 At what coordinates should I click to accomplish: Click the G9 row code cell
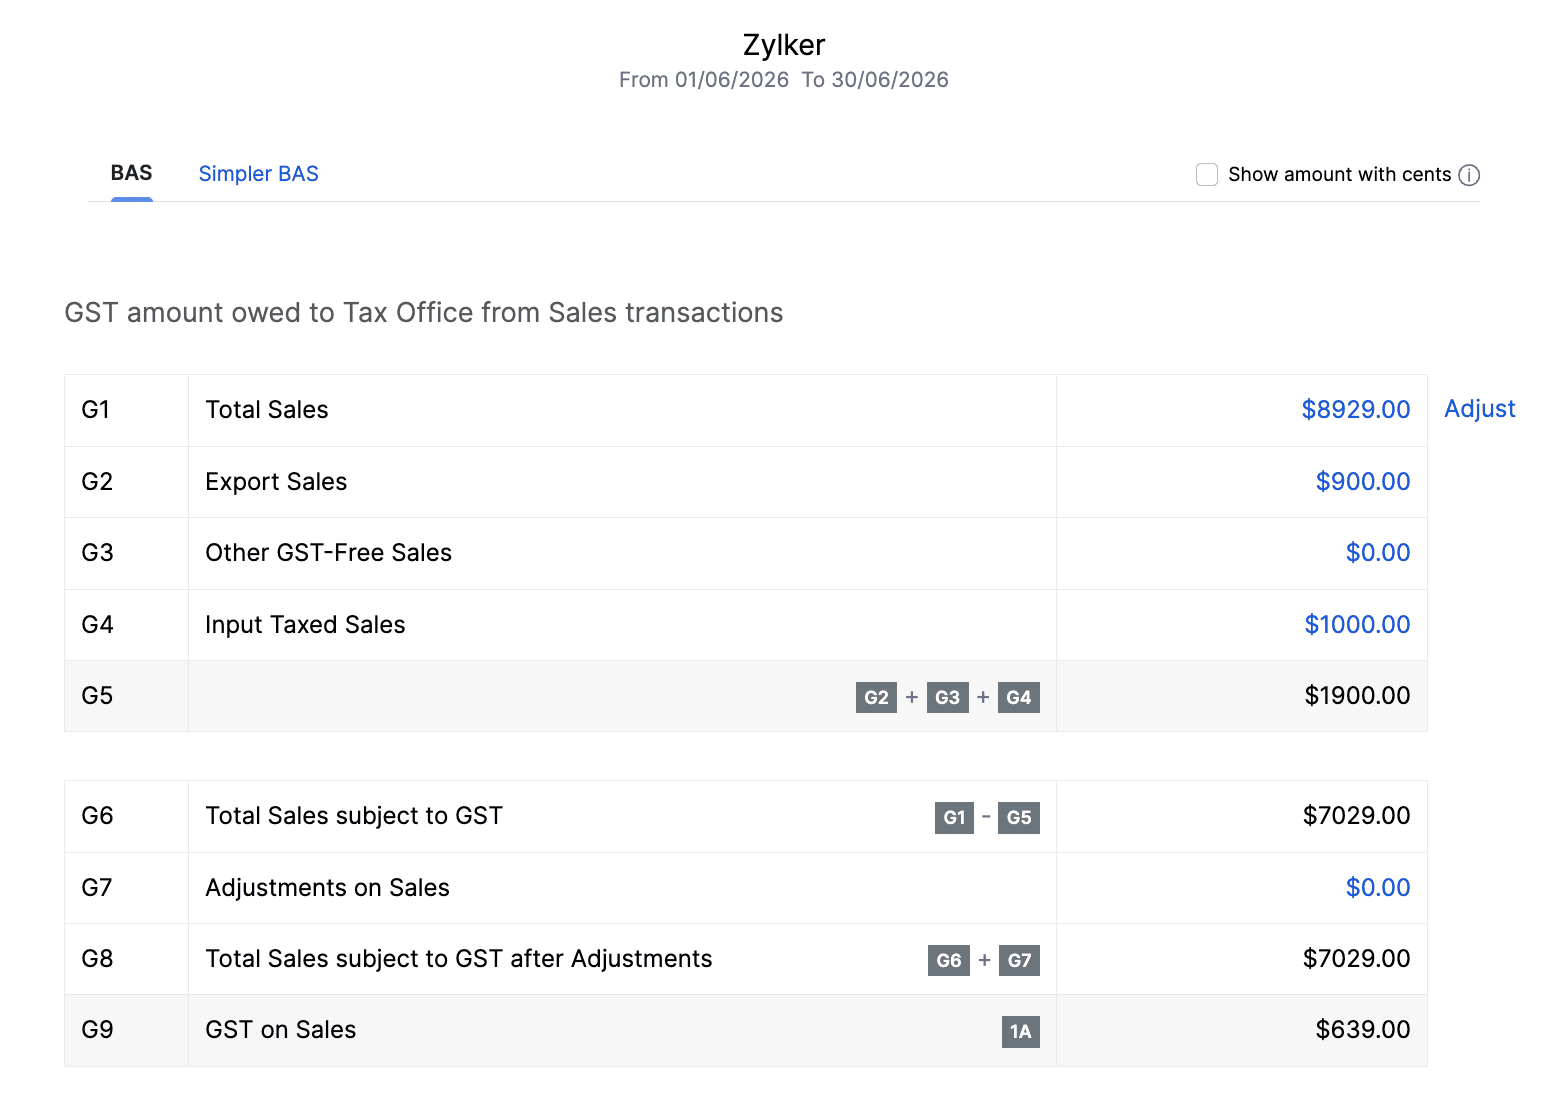(126, 1030)
